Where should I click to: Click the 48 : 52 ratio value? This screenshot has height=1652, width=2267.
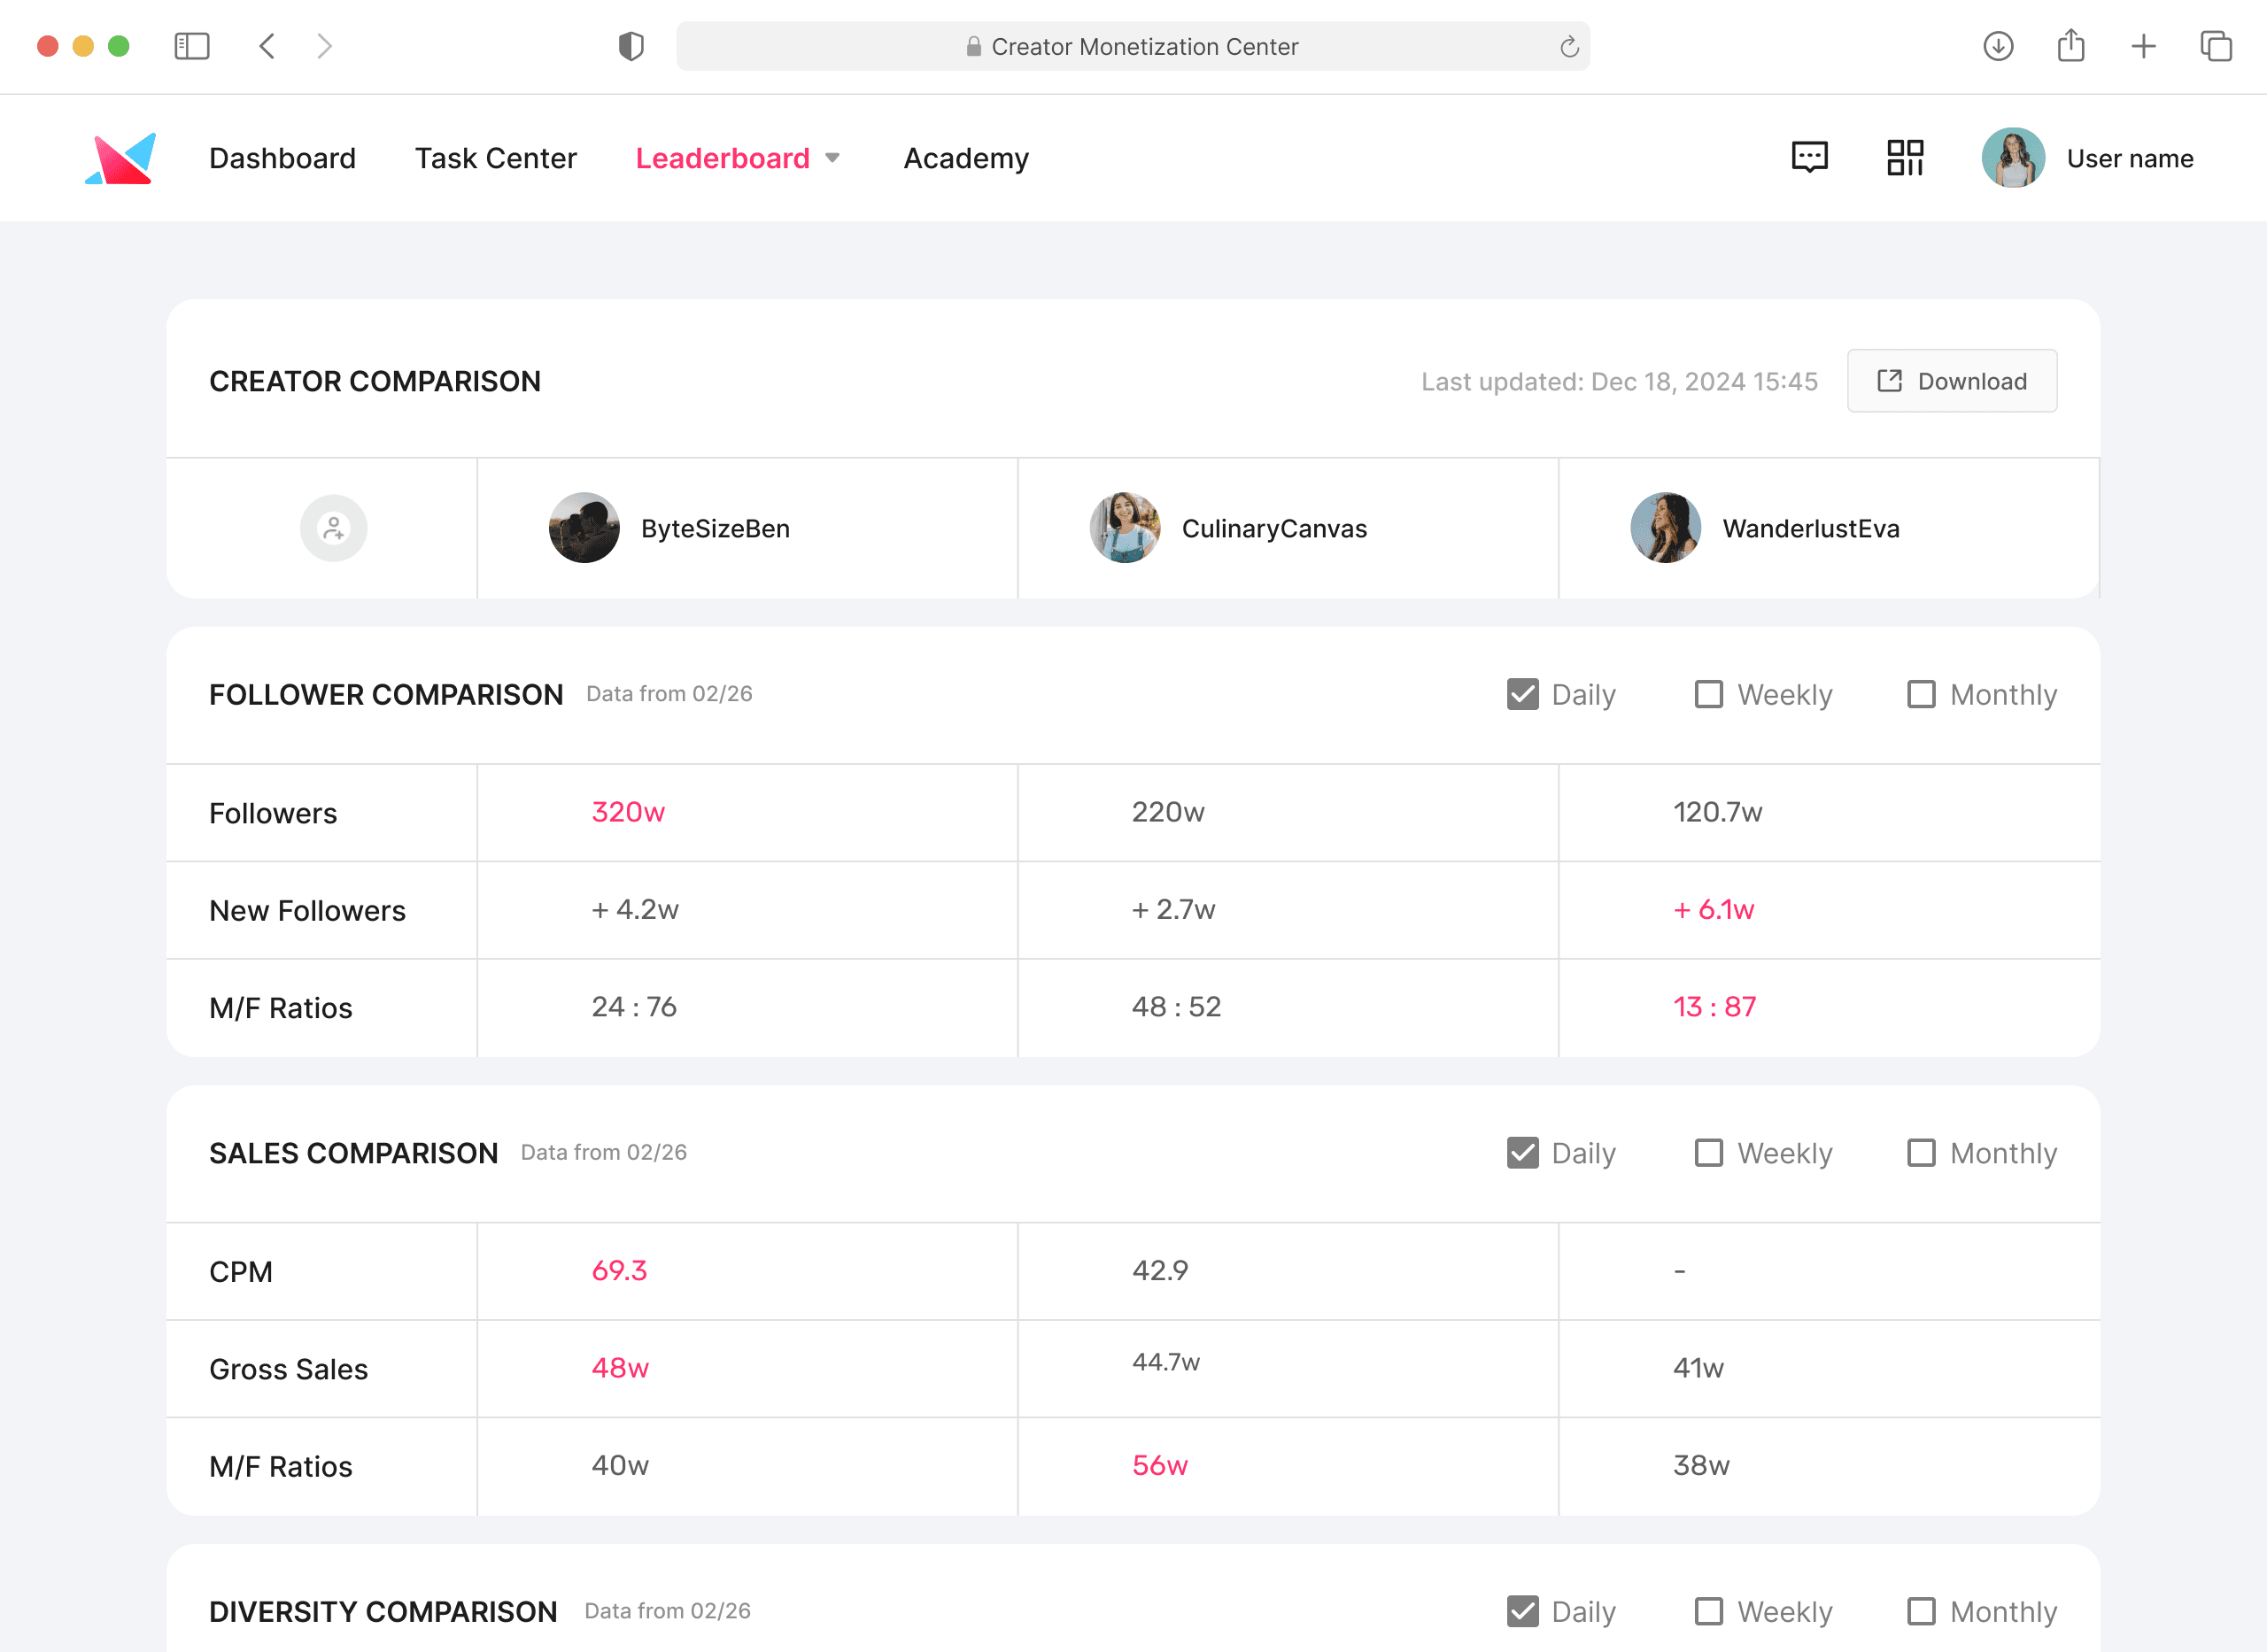tap(1176, 1006)
